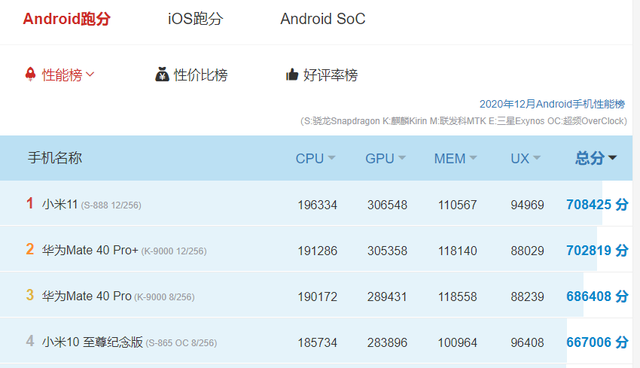This screenshot has width=640, height=368.
Task: Click the rank number 1
Action: pos(30,203)
